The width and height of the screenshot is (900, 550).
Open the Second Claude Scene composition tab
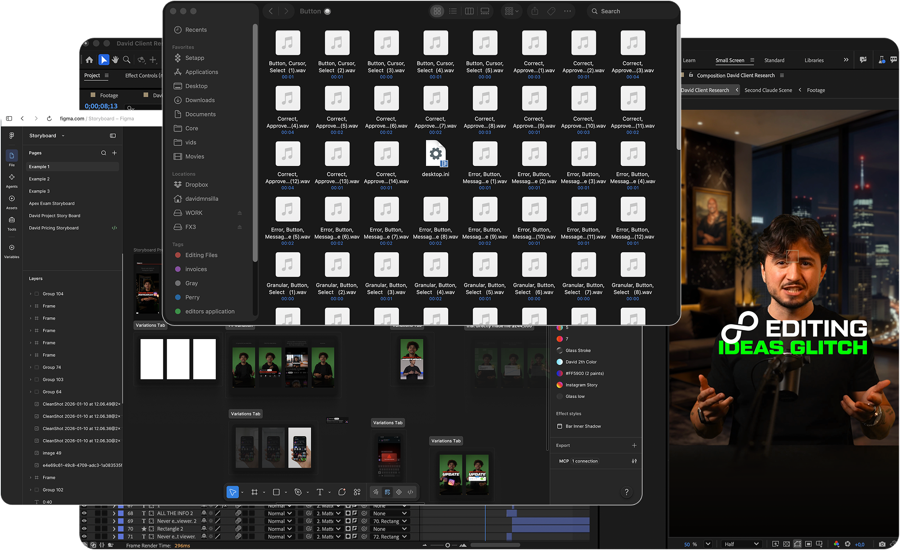coord(768,90)
